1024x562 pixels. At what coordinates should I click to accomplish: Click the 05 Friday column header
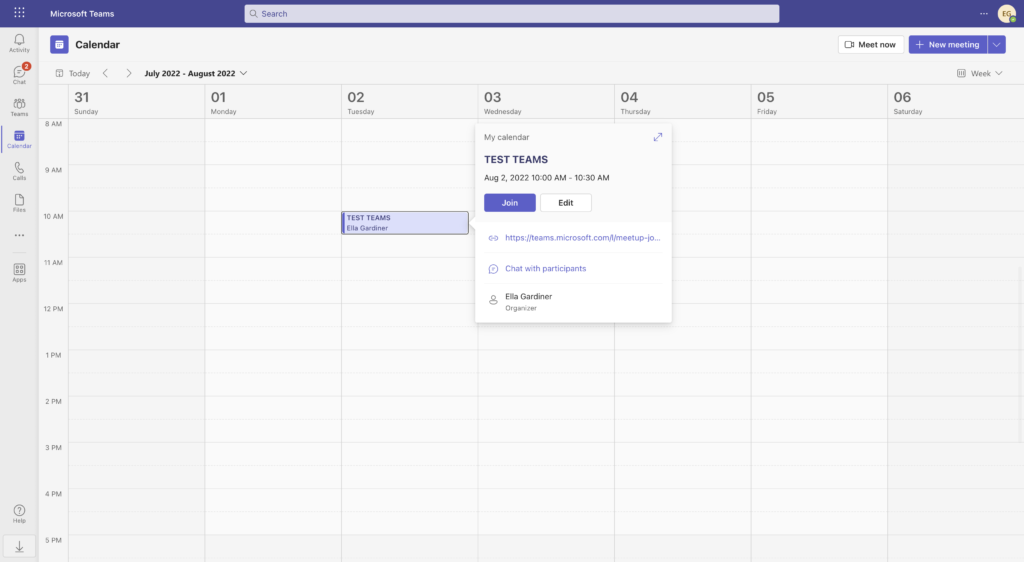point(819,102)
